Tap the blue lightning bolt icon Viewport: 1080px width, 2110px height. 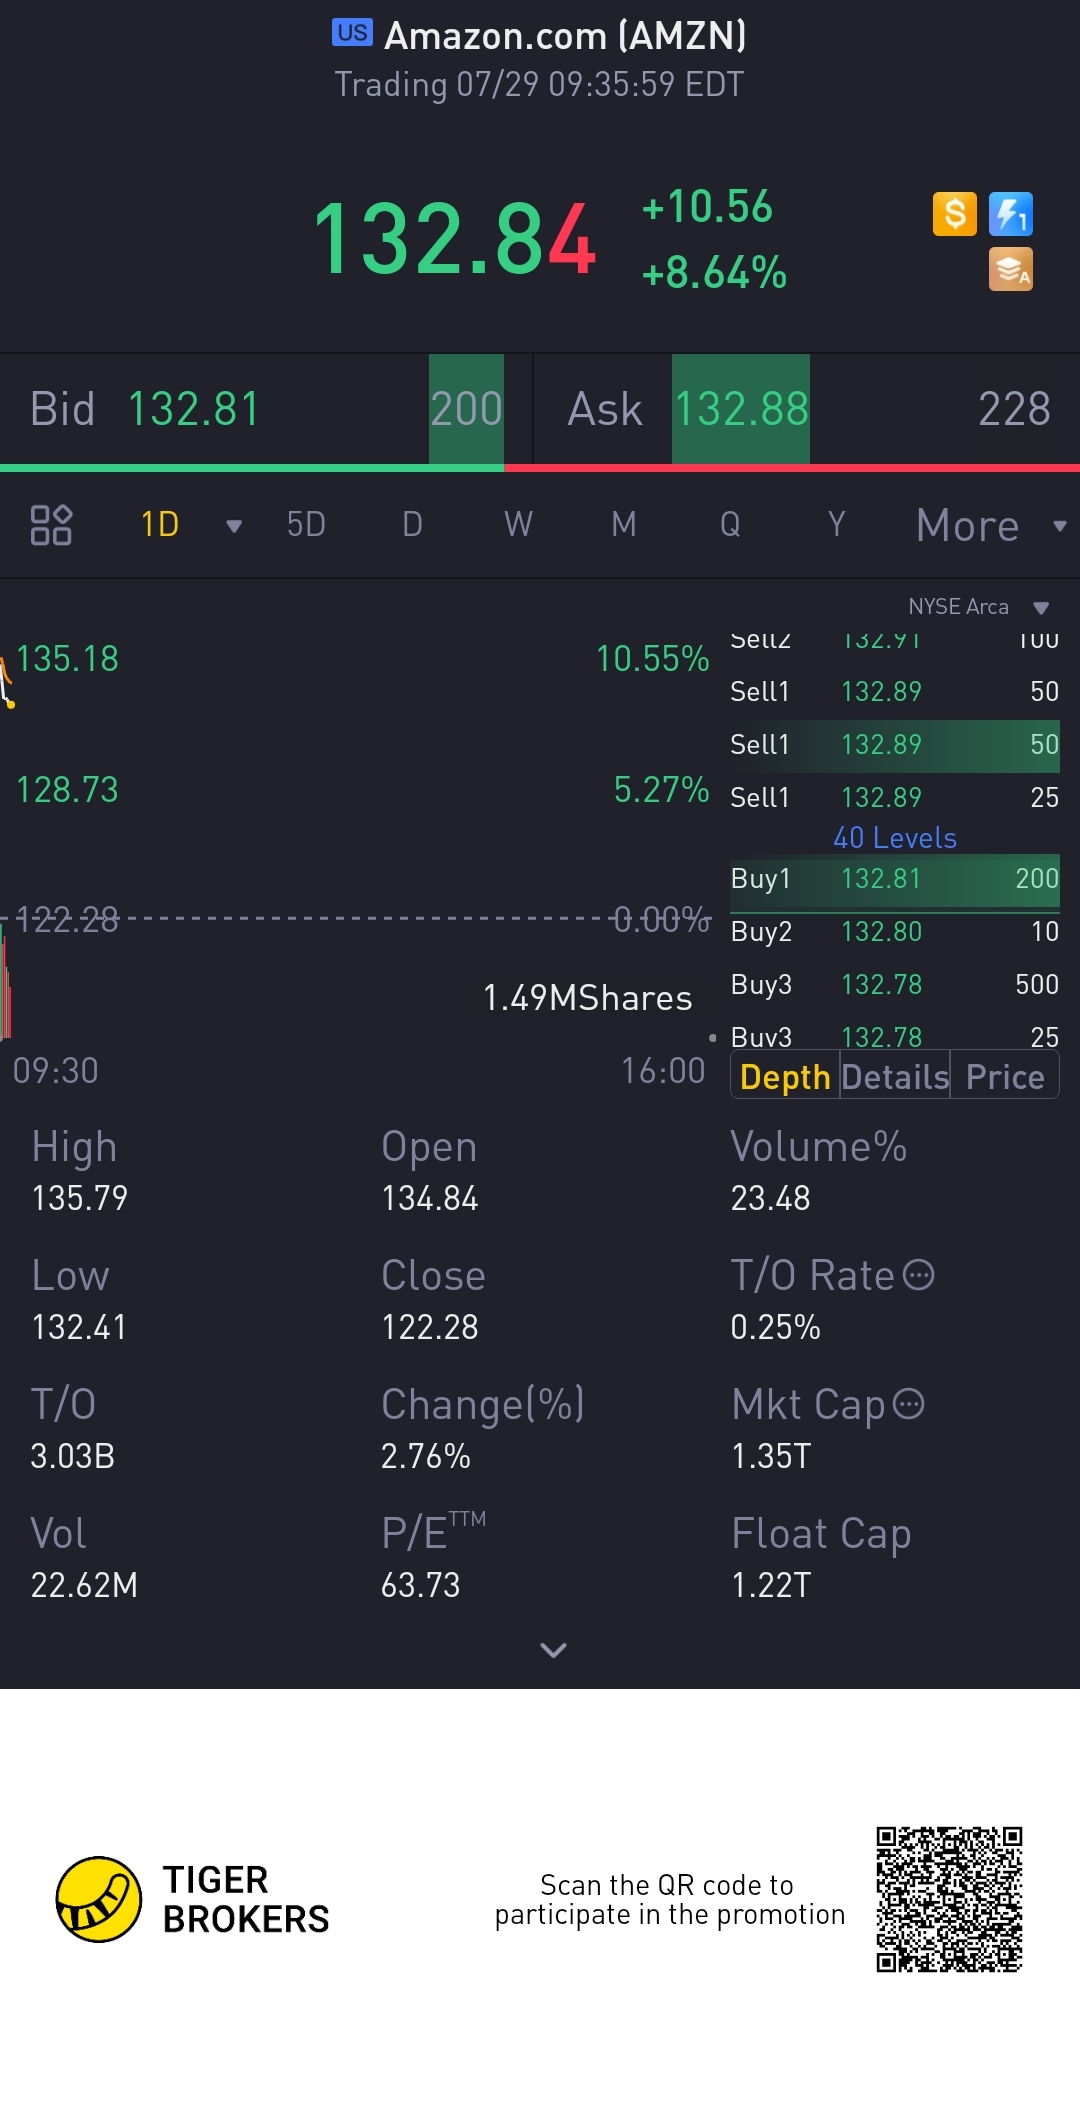click(x=1011, y=214)
